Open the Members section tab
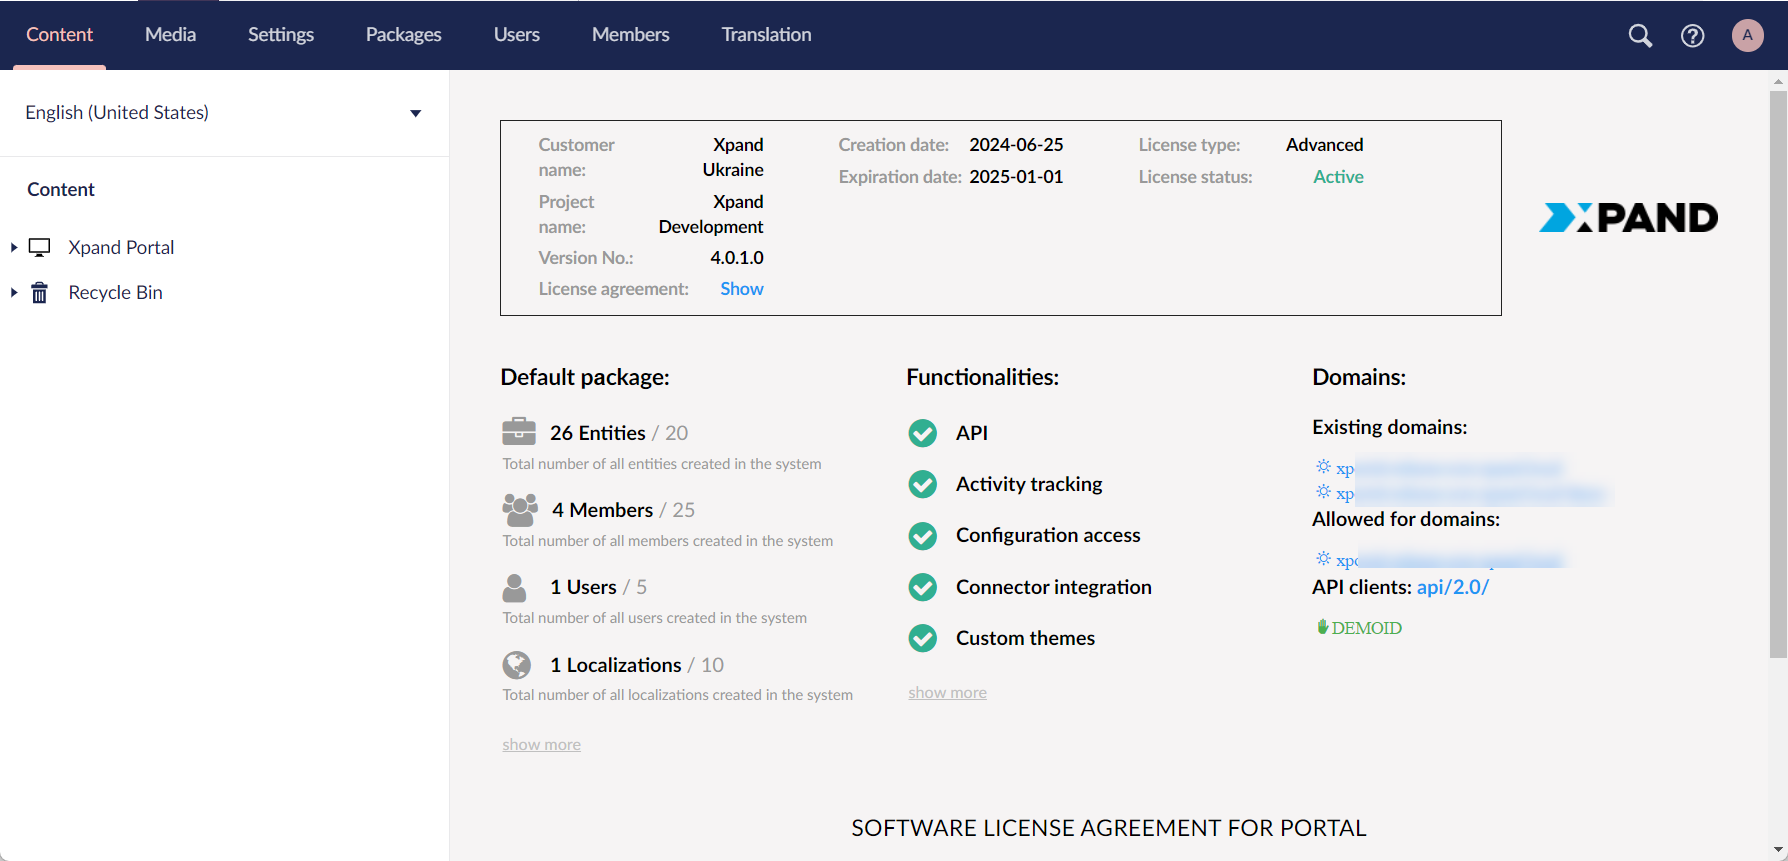The image size is (1788, 861). click(x=631, y=35)
